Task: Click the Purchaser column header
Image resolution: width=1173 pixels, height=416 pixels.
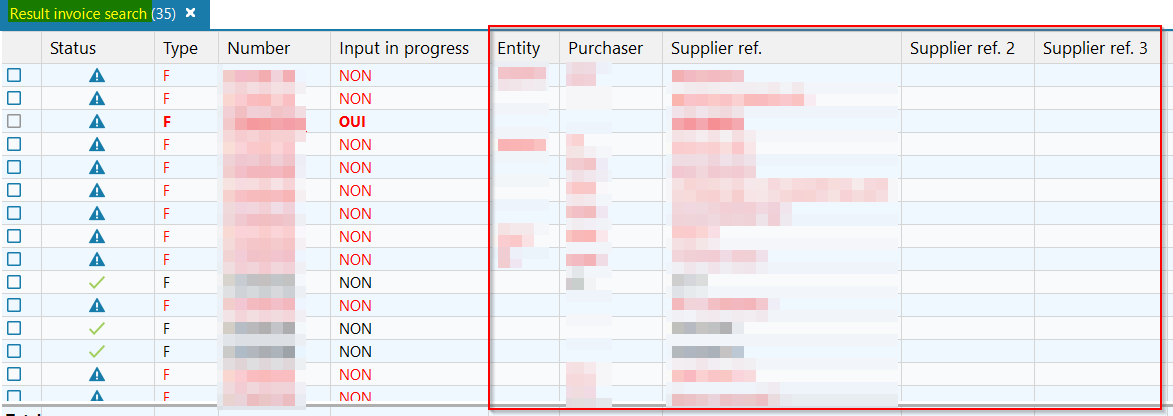Action: click(x=606, y=48)
